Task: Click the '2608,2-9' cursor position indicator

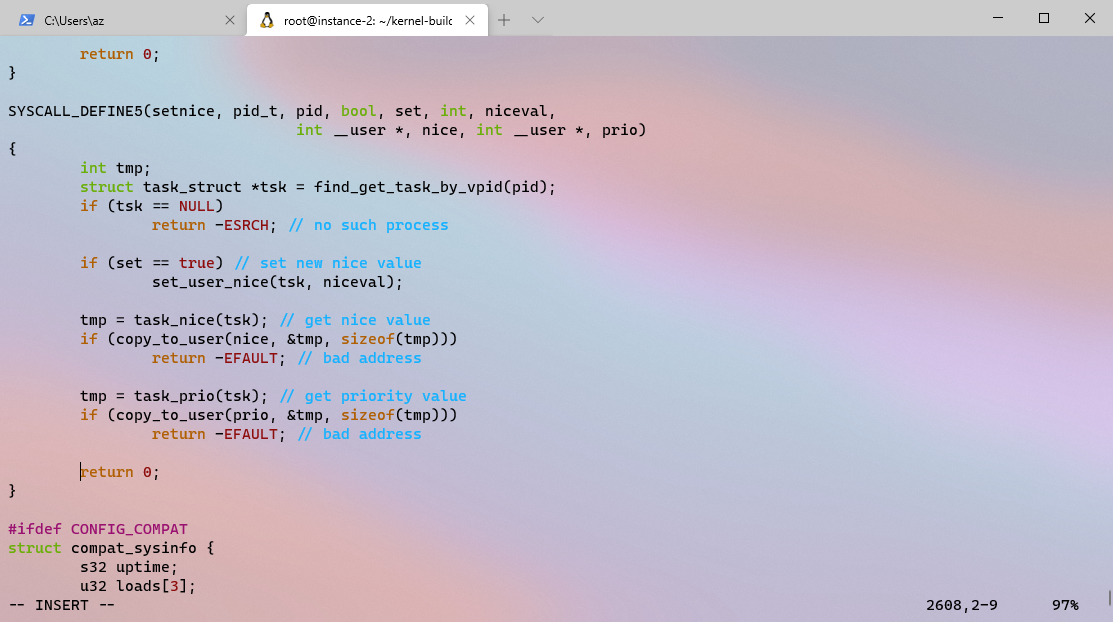Action: pyautogui.click(x=961, y=606)
